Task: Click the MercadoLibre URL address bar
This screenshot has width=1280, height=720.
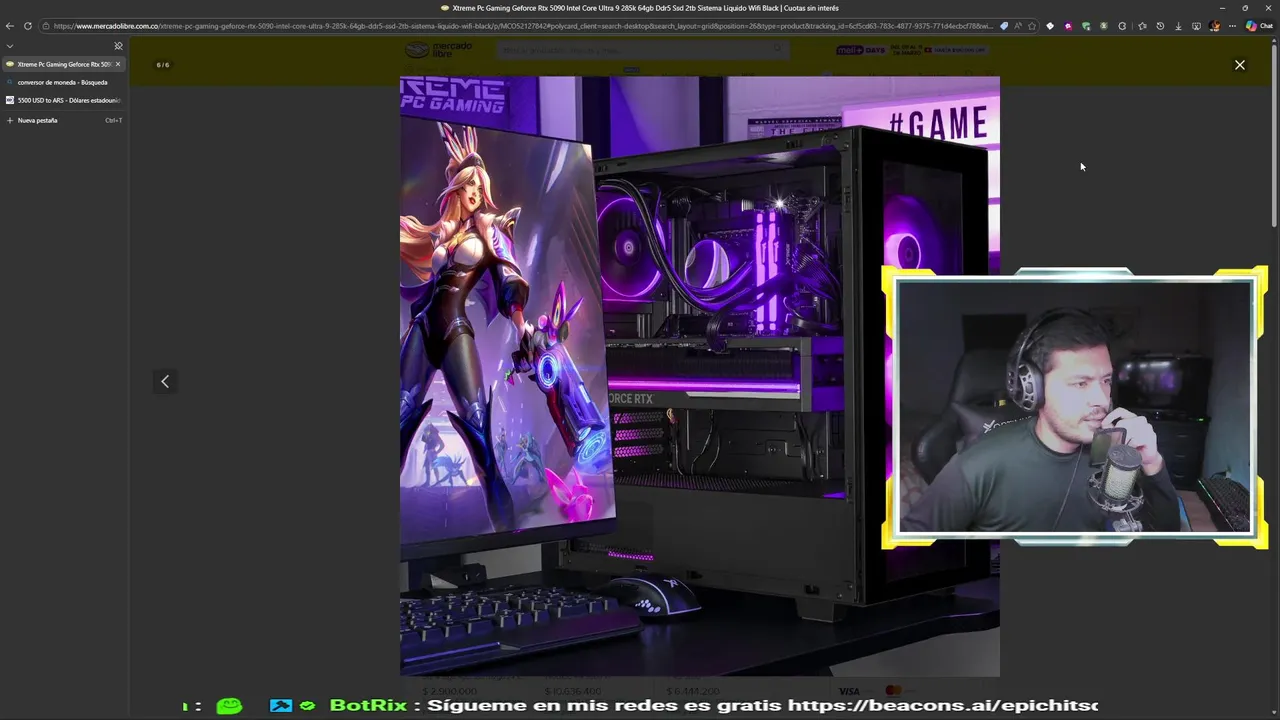Action: pos(524,26)
